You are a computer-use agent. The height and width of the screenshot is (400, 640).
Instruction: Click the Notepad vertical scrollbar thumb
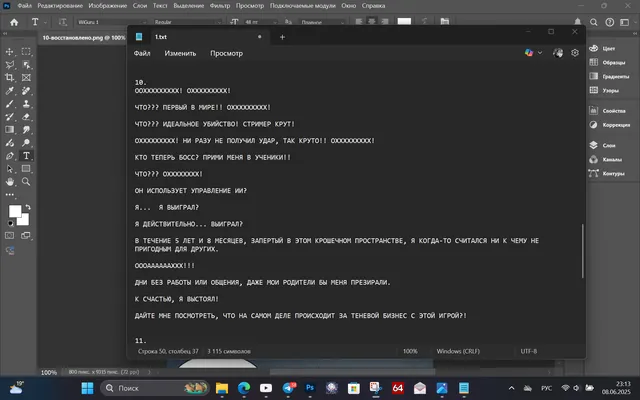pos(582,251)
